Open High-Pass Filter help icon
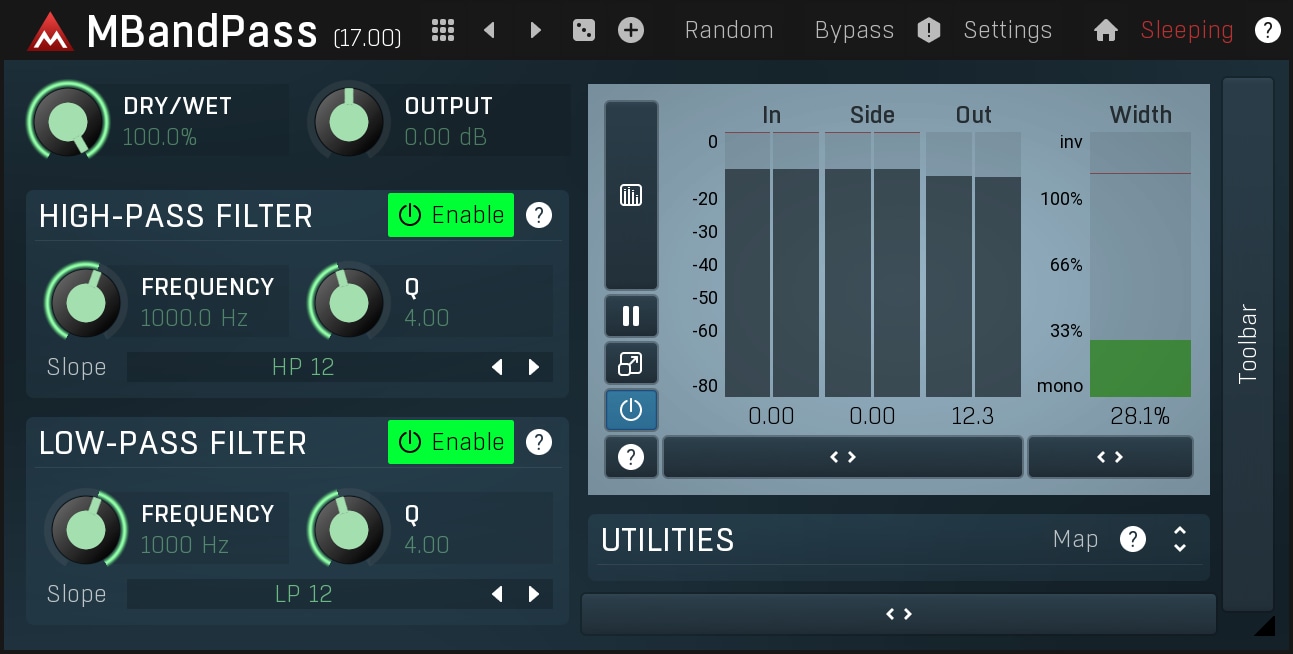This screenshot has width=1293, height=654. [539, 215]
